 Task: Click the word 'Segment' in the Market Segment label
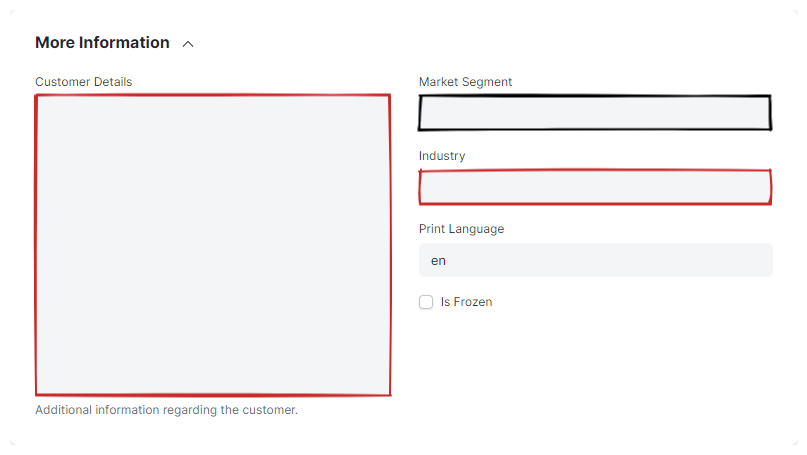click(x=487, y=82)
